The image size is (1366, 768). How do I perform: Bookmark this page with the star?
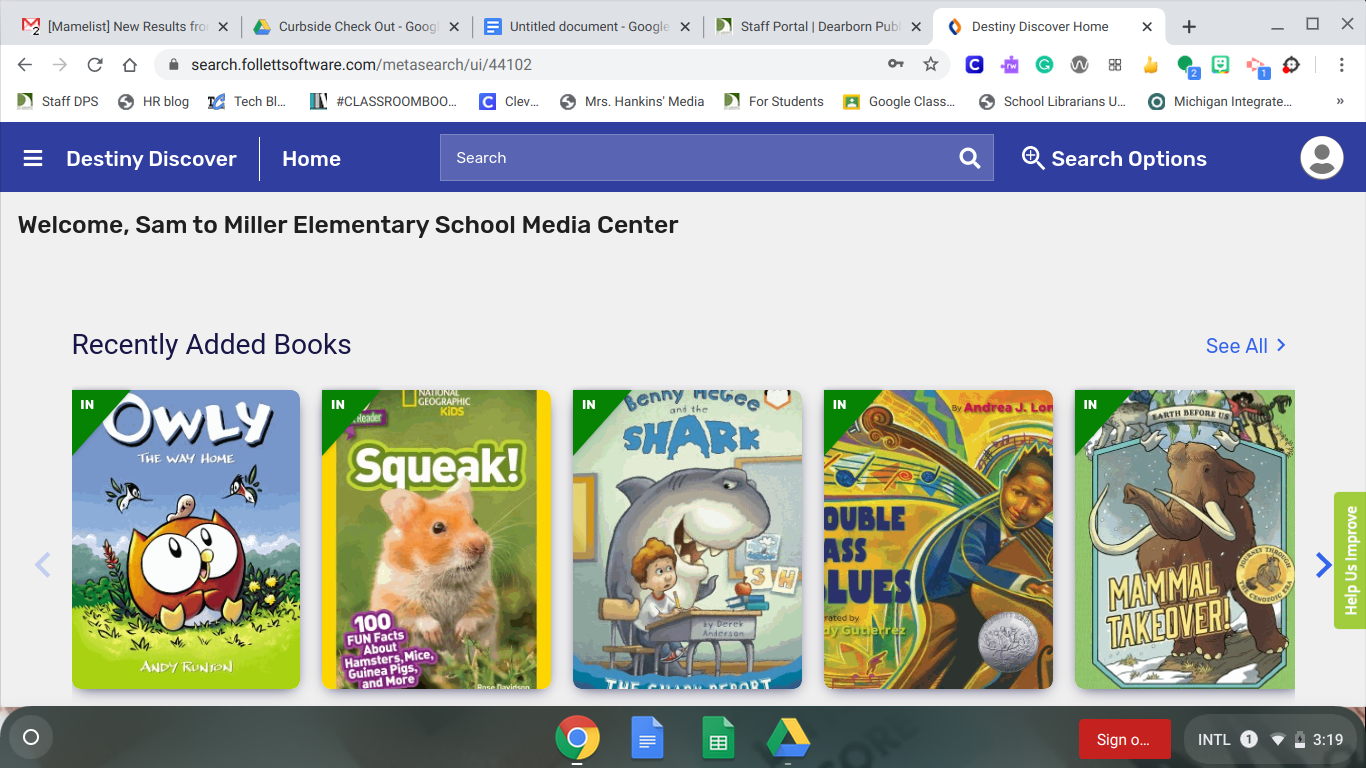(x=930, y=64)
